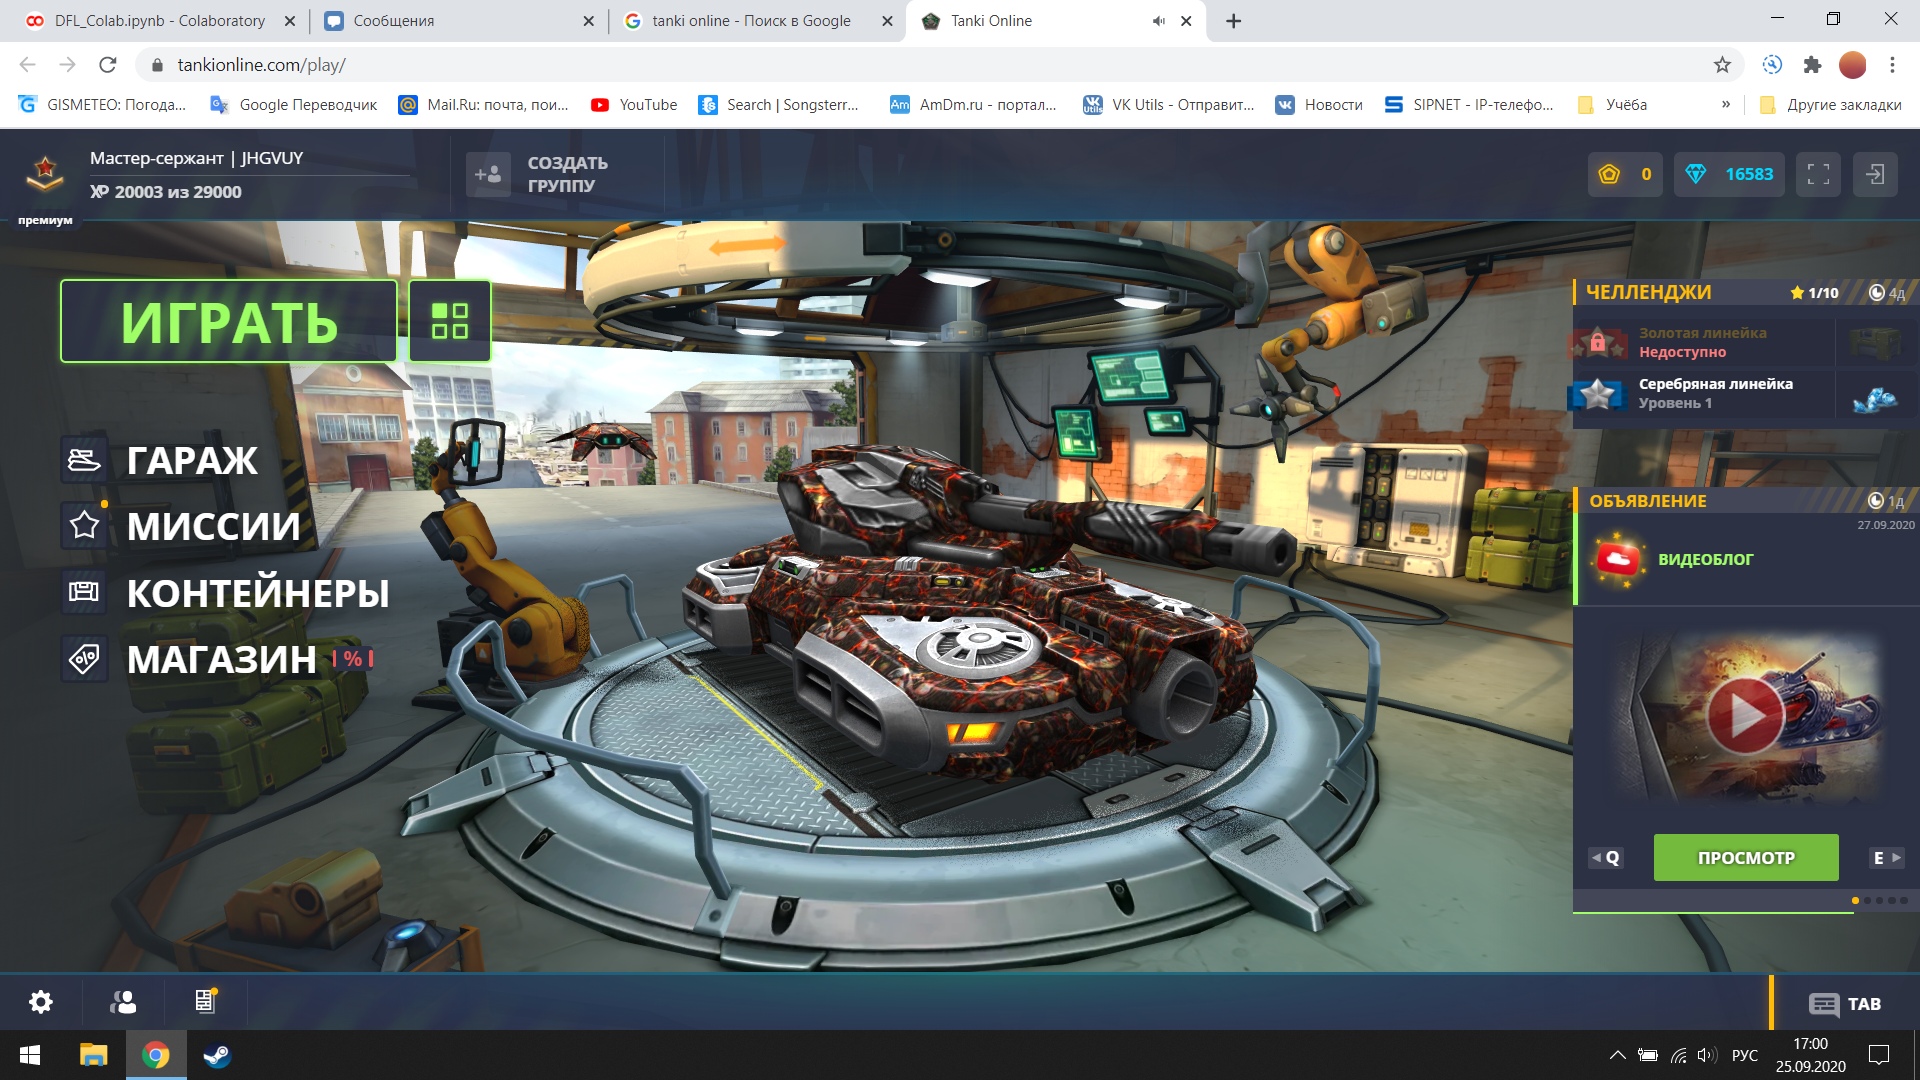Image resolution: width=1920 pixels, height=1080 pixels.
Task: Open the Учёба bookmarks folder
Action: pyautogui.click(x=1612, y=105)
